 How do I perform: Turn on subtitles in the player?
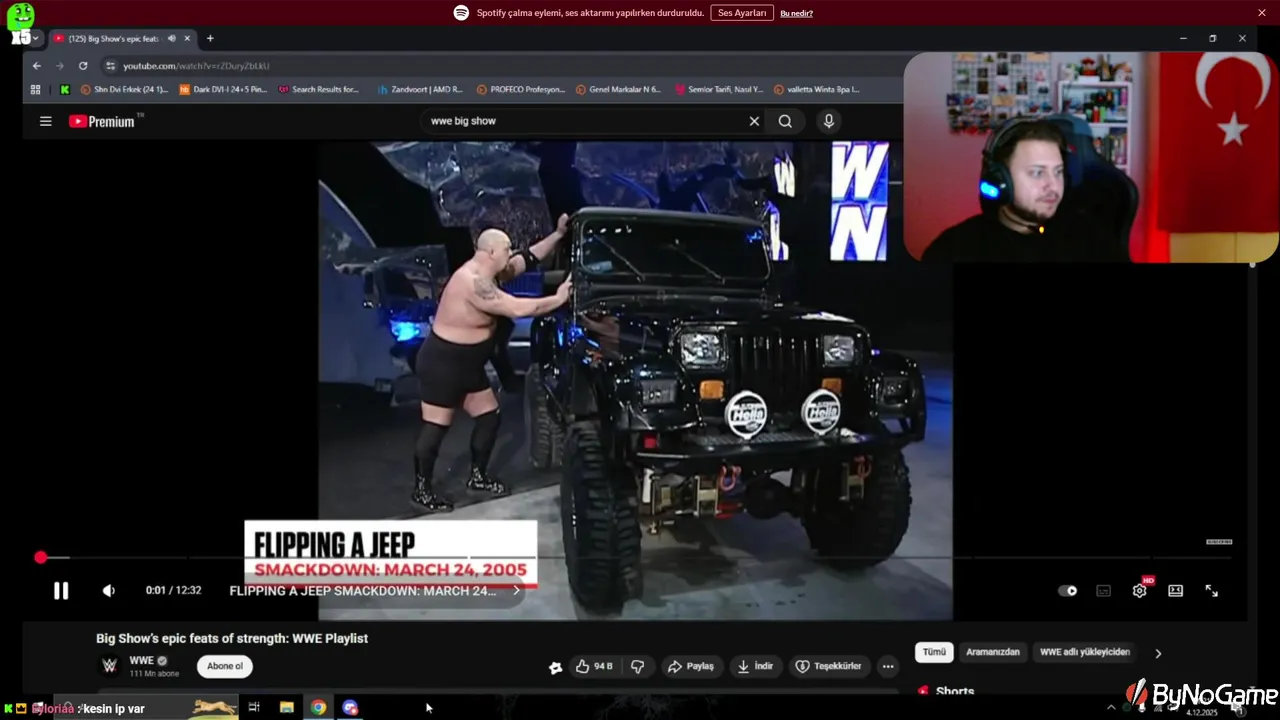click(1103, 591)
